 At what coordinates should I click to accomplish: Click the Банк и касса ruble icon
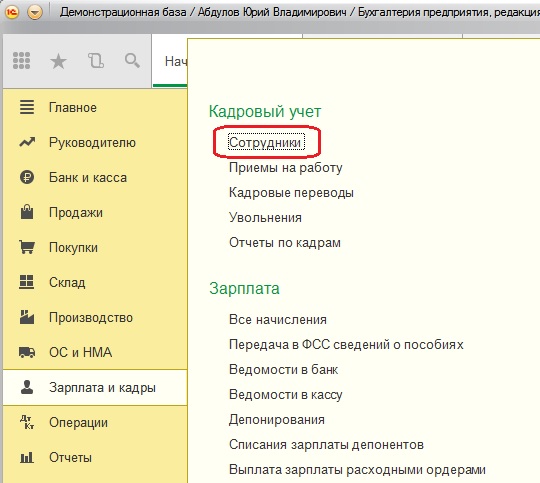tap(27, 177)
